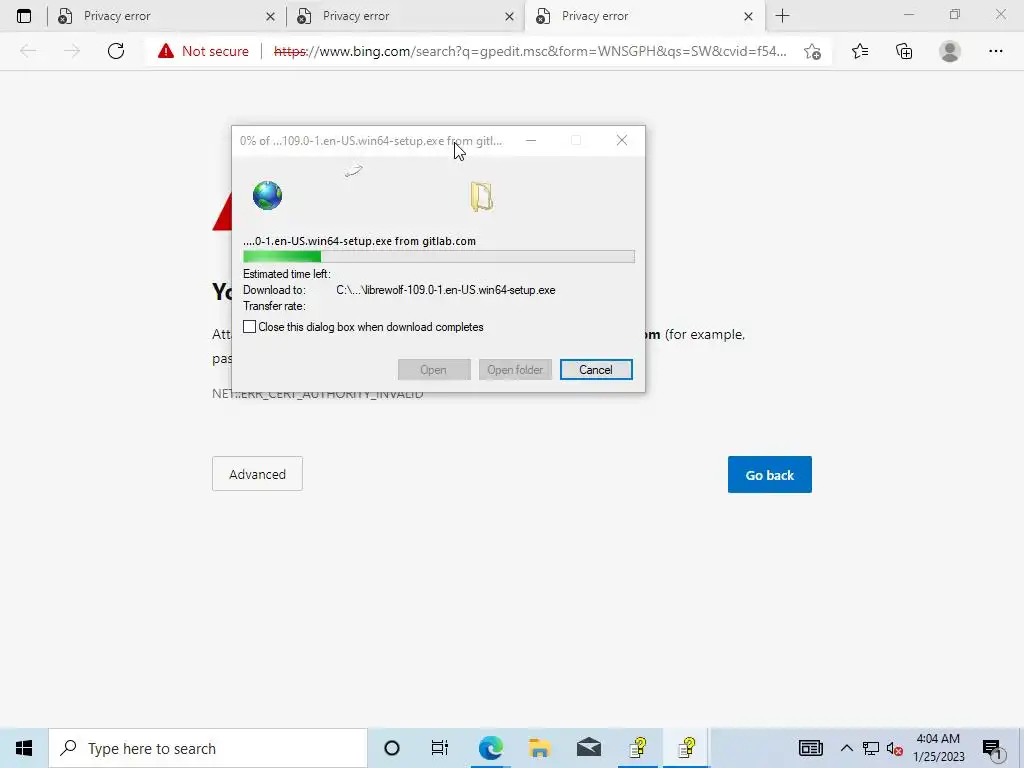Click the Go back button
Viewport: 1024px width, 768px height.
[769, 475]
